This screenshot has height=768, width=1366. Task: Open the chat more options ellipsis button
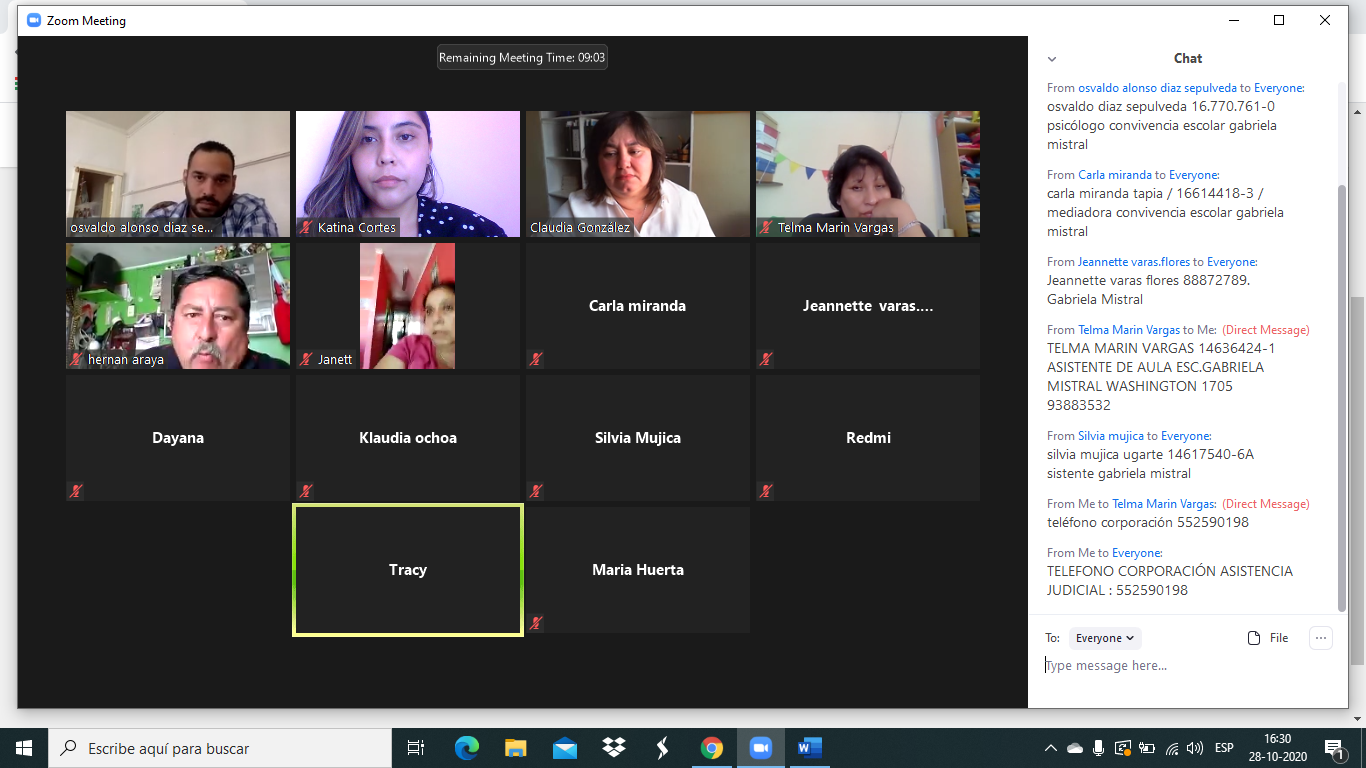pos(1320,638)
